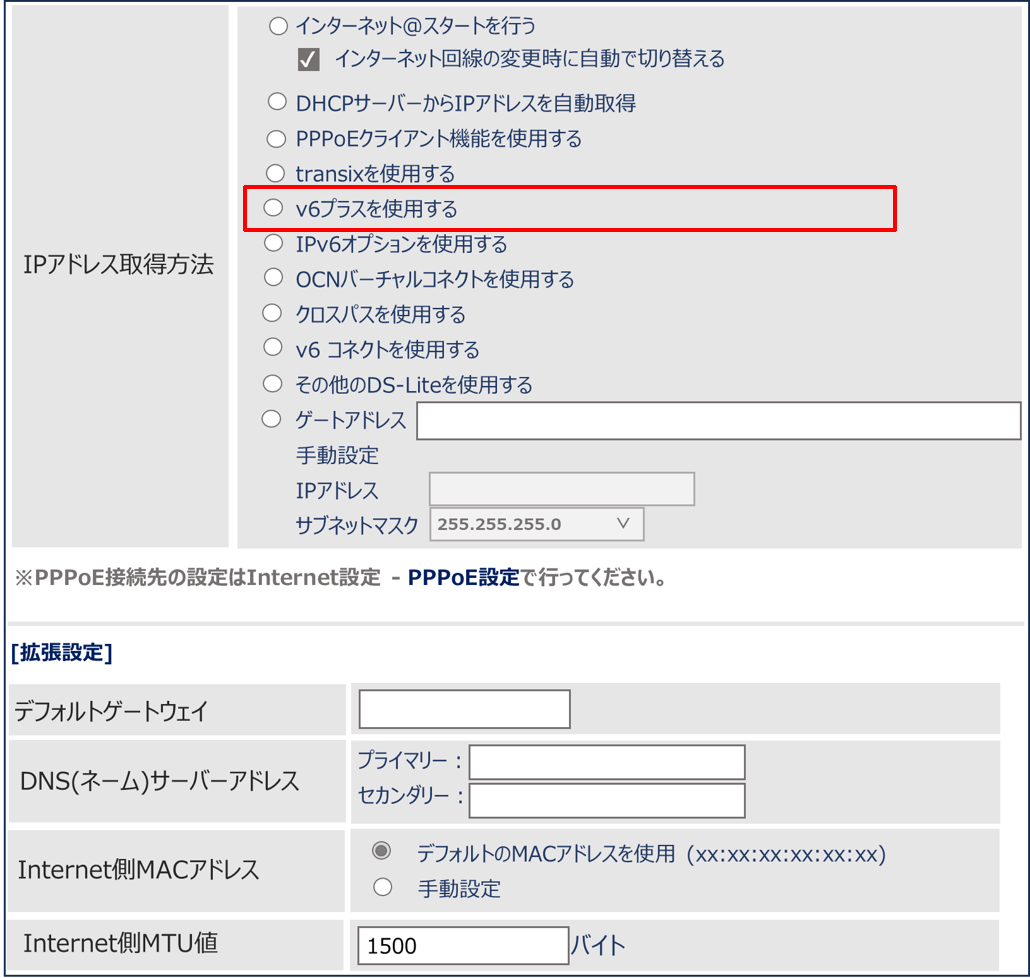Uncheck インターネット回線の変更時に自動で切り替える checkbox

(308, 60)
